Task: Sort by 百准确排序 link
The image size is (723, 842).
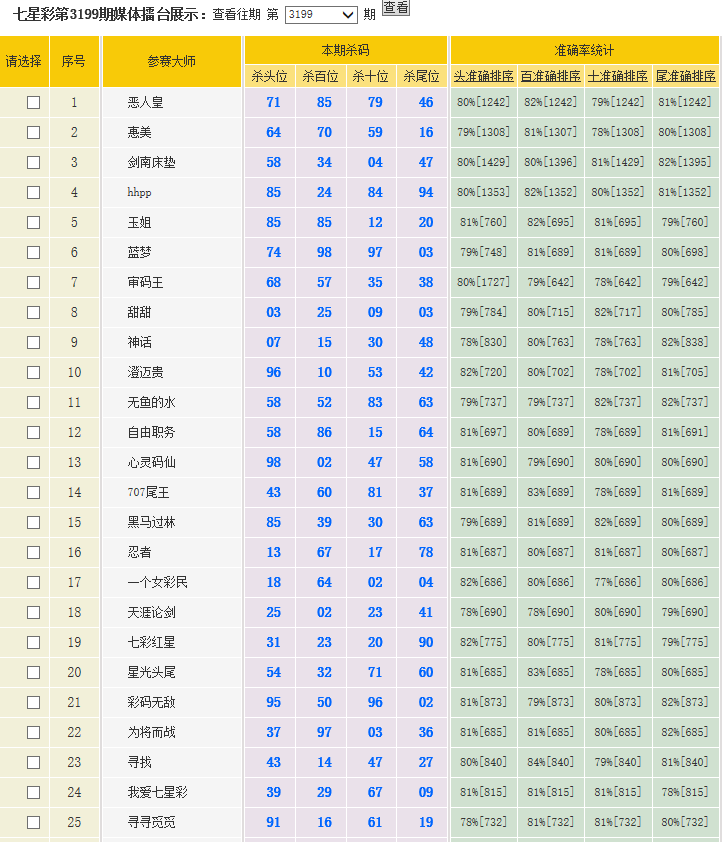Action: coord(551,76)
